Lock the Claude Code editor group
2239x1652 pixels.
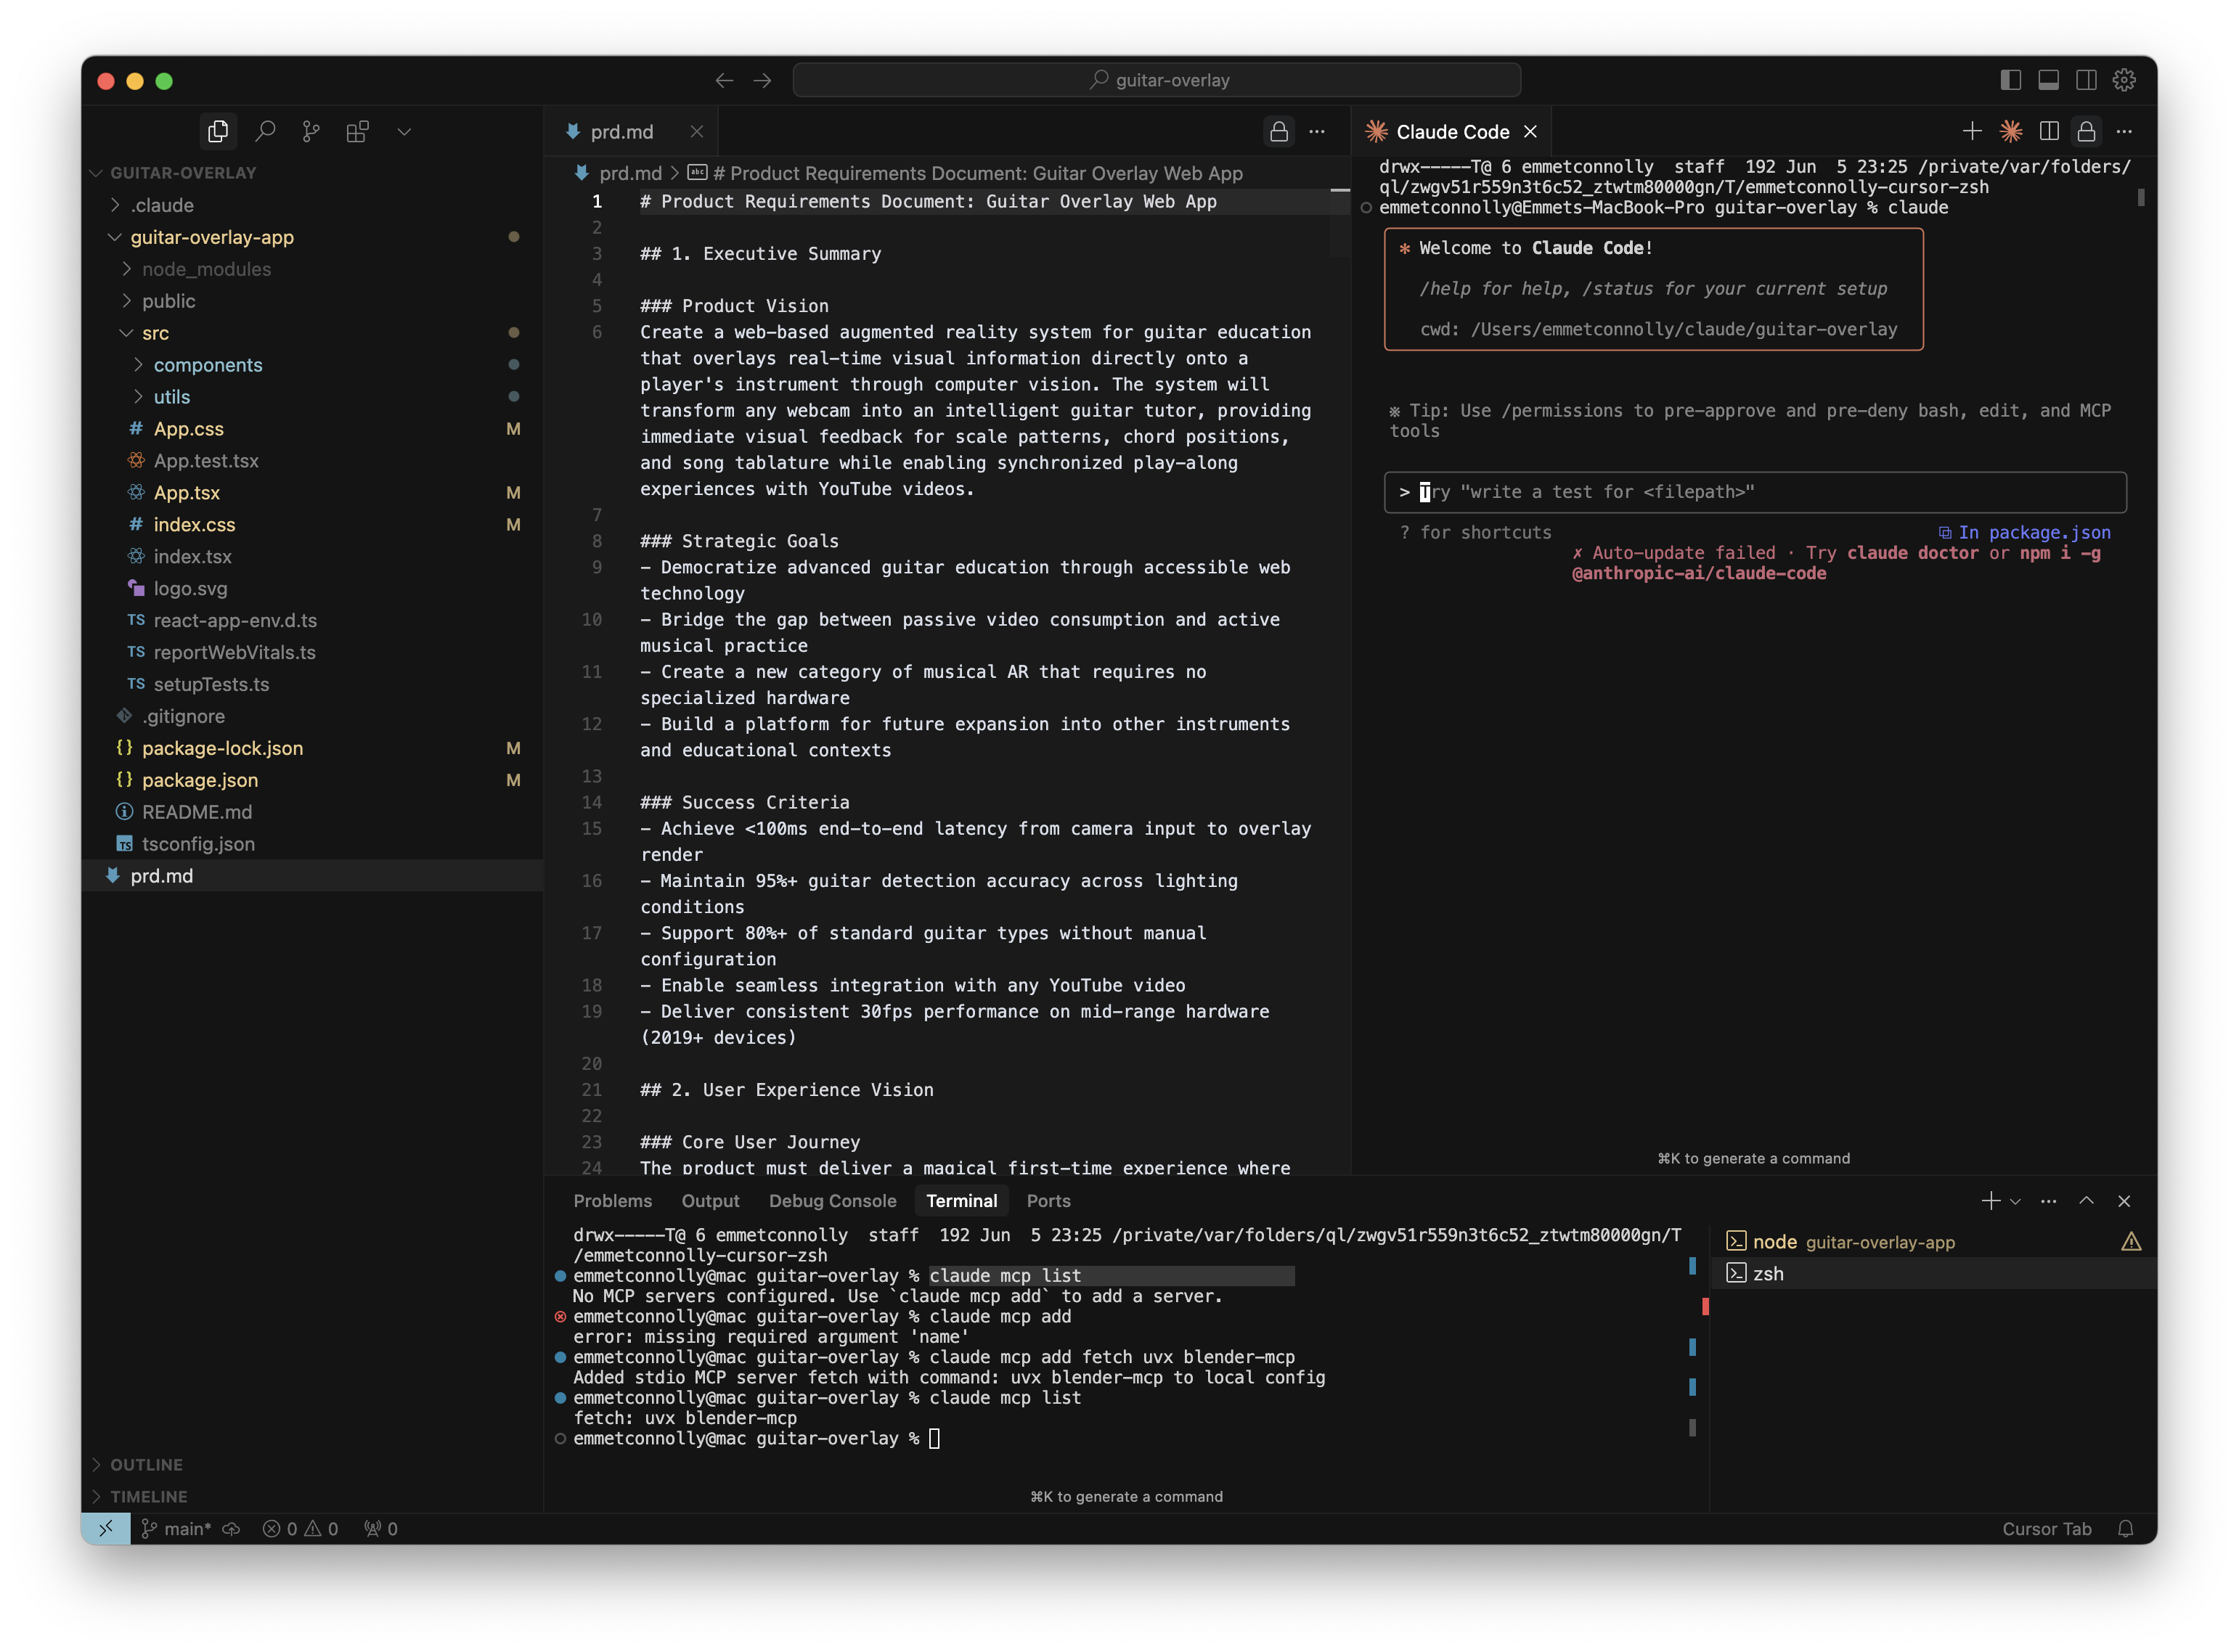2086,131
